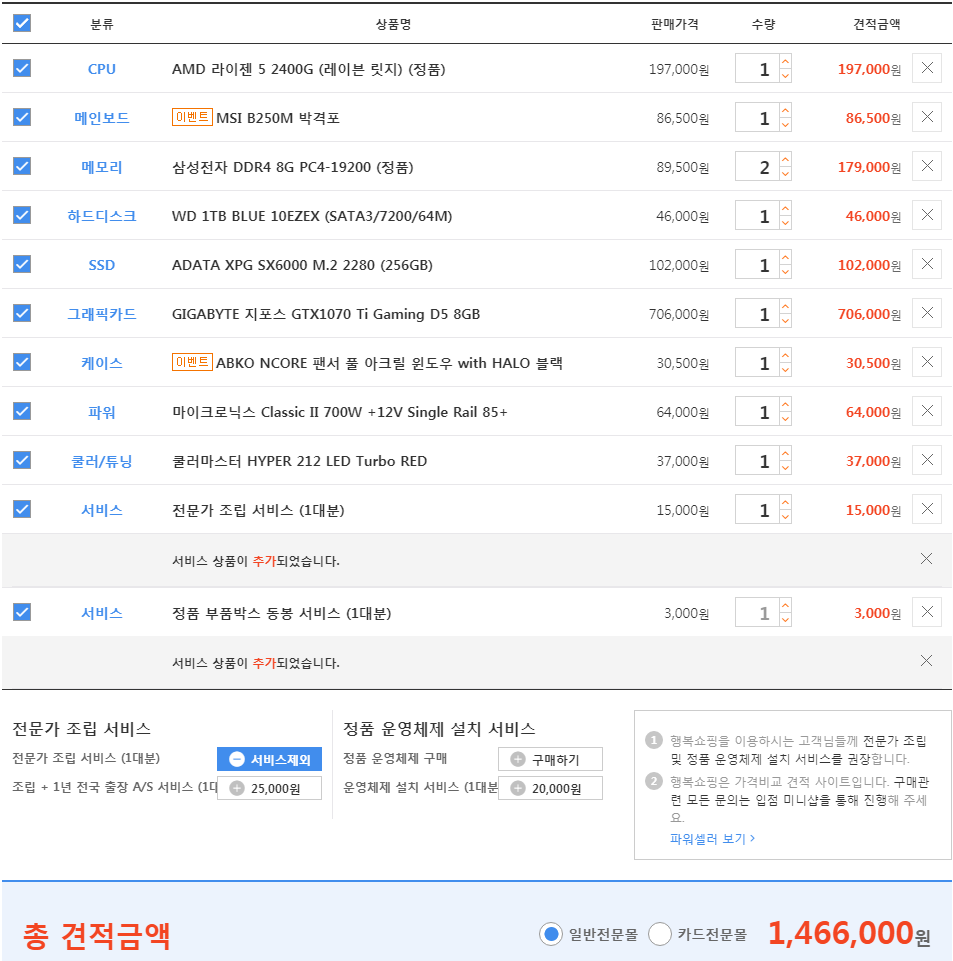Increase CPU quantity with up arrow
Viewport: 953px width, 961px height.
(x=785, y=61)
